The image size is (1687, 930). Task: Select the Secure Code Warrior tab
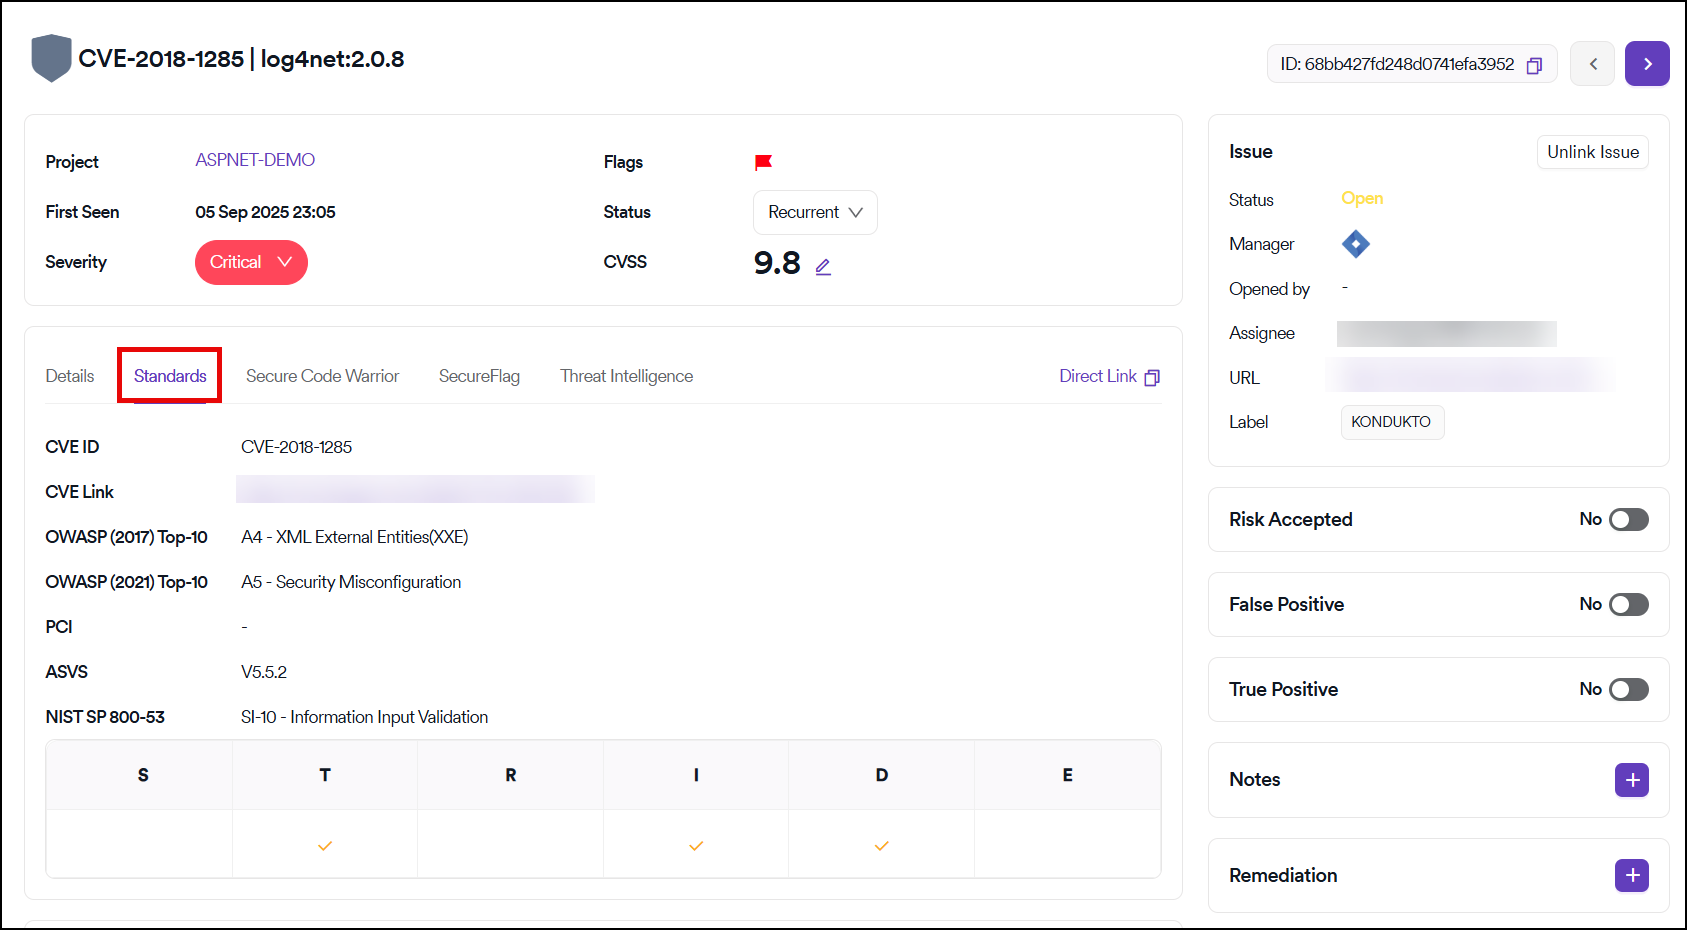tap(322, 376)
